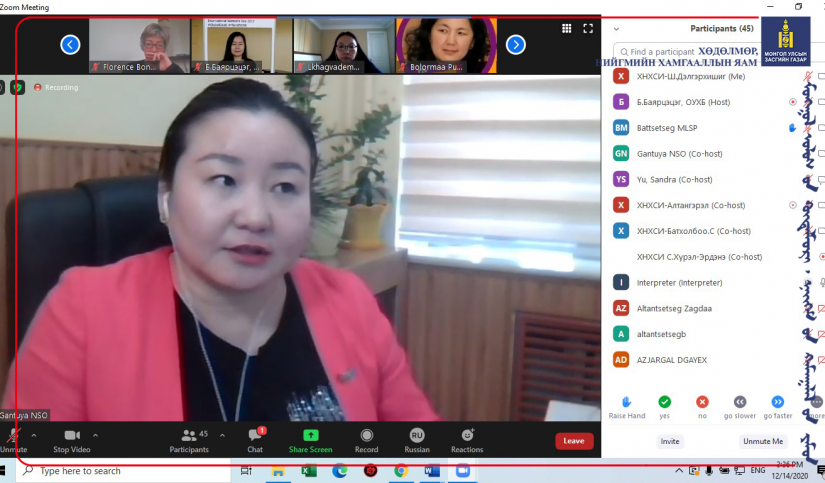Click the green Share Screen icon

coord(310,435)
